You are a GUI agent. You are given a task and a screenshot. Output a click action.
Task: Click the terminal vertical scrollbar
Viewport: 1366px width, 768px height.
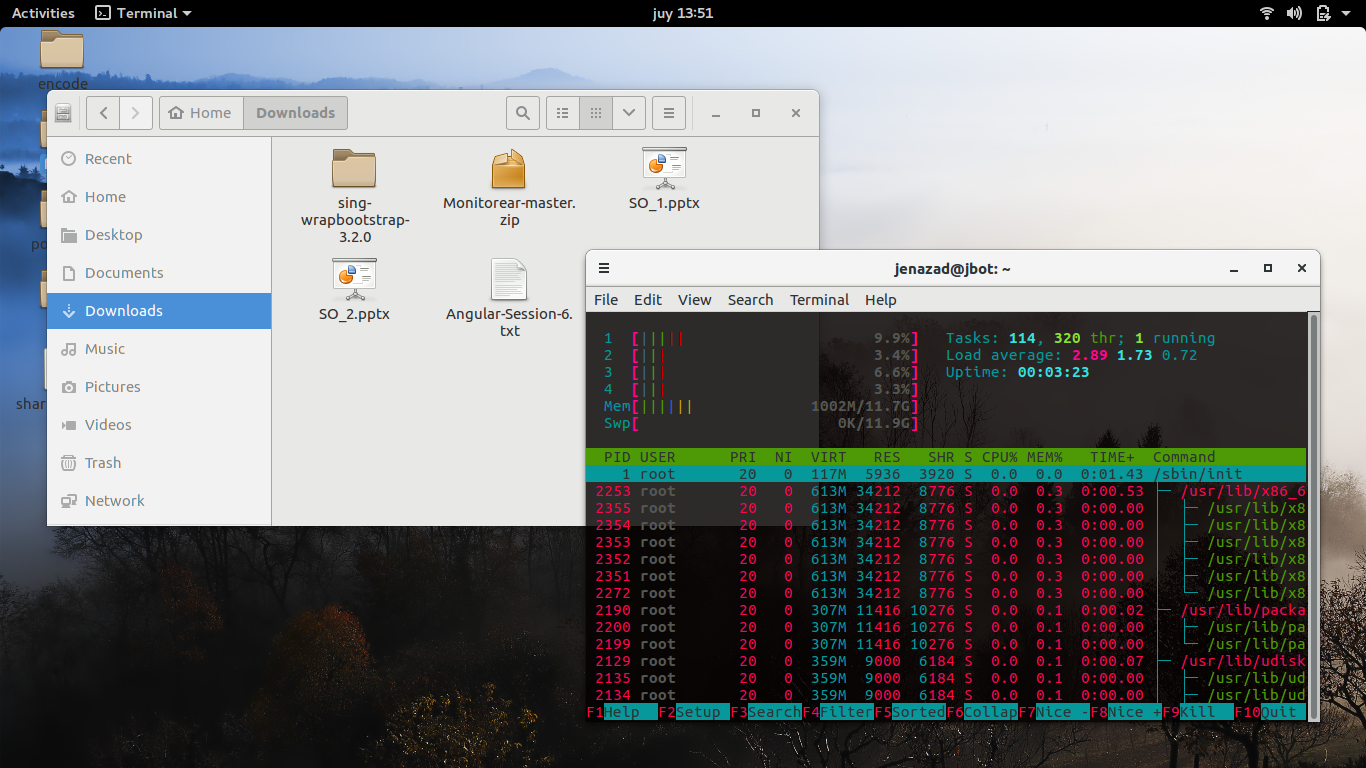[1313, 516]
